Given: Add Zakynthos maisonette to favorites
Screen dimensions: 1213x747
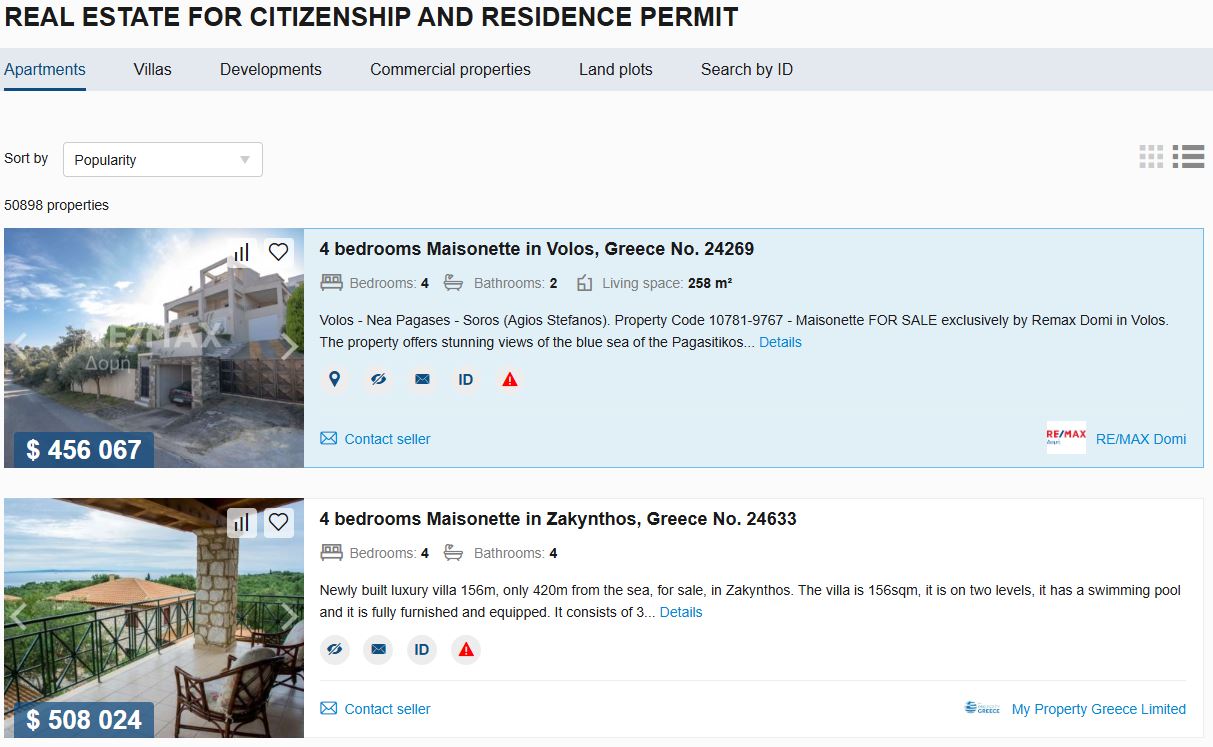Looking at the screenshot, I should pos(279,522).
